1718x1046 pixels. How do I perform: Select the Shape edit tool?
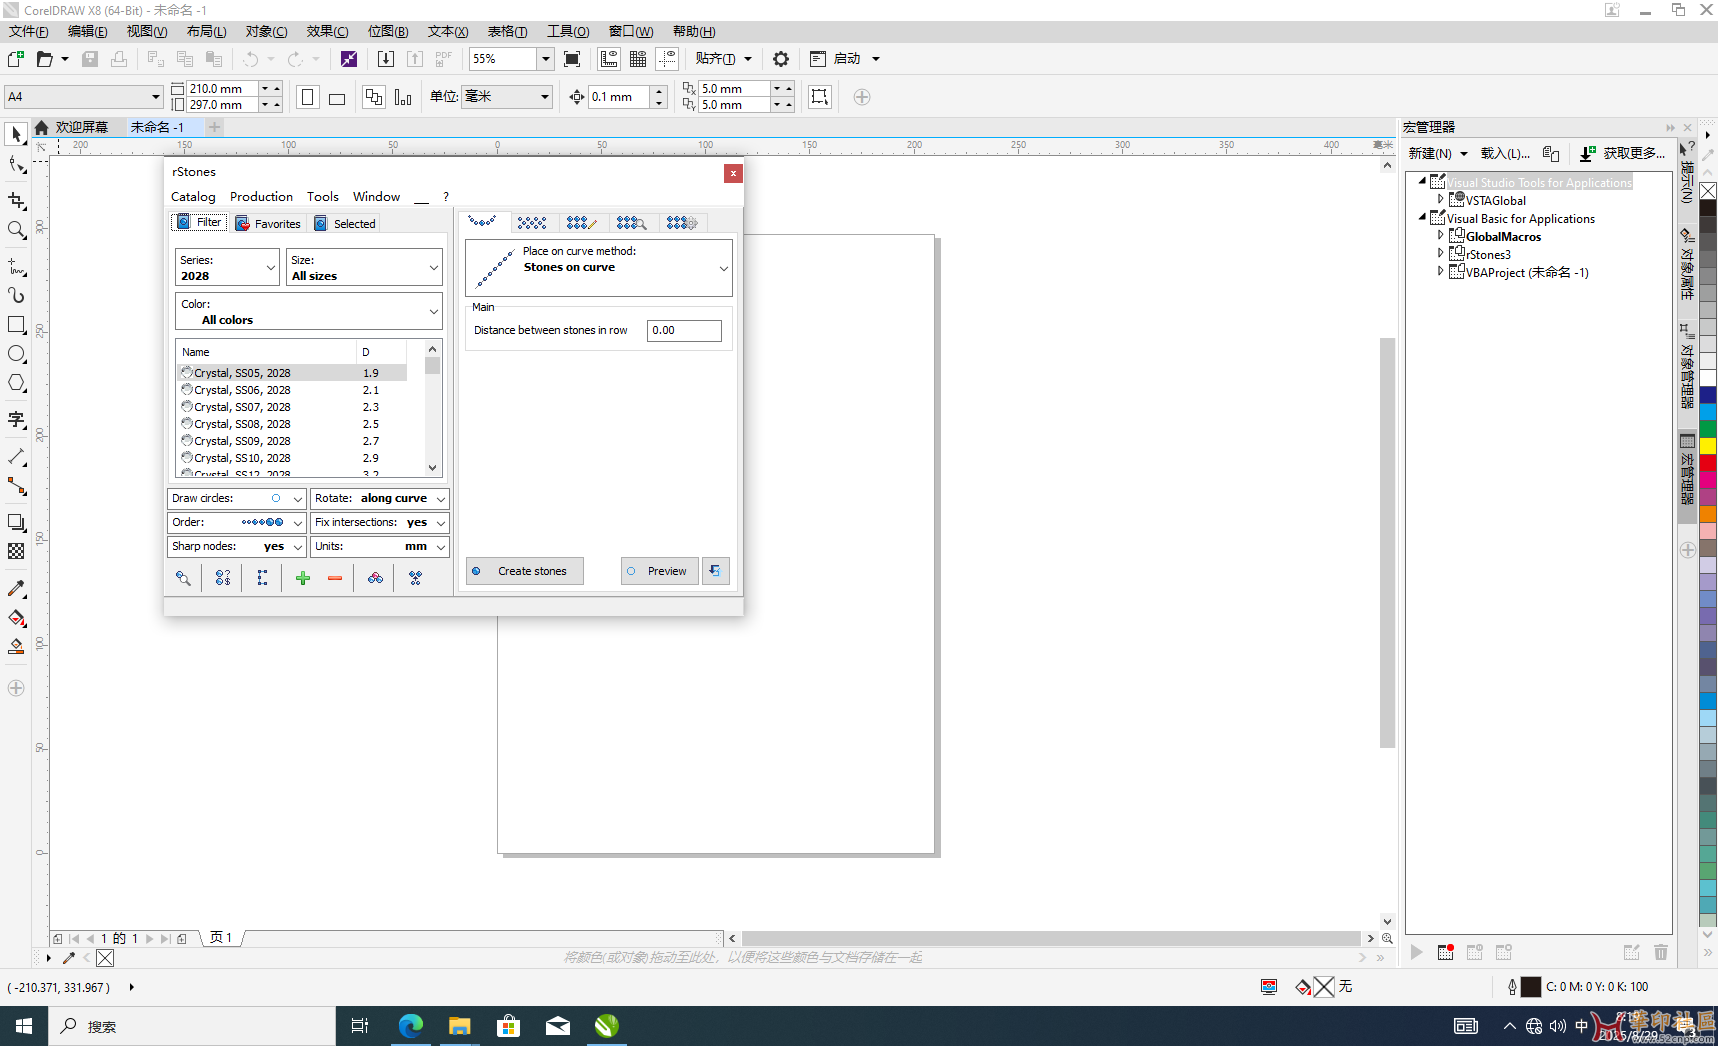tap(16, 165)
